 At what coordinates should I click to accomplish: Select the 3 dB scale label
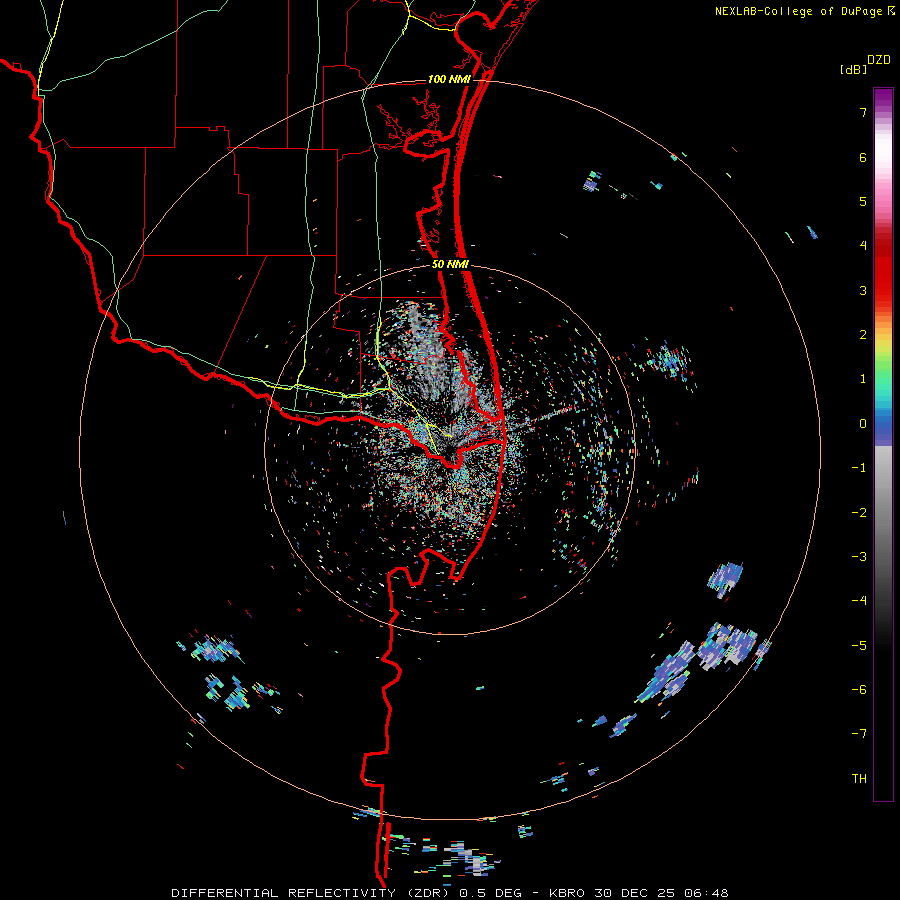[863, 290]
